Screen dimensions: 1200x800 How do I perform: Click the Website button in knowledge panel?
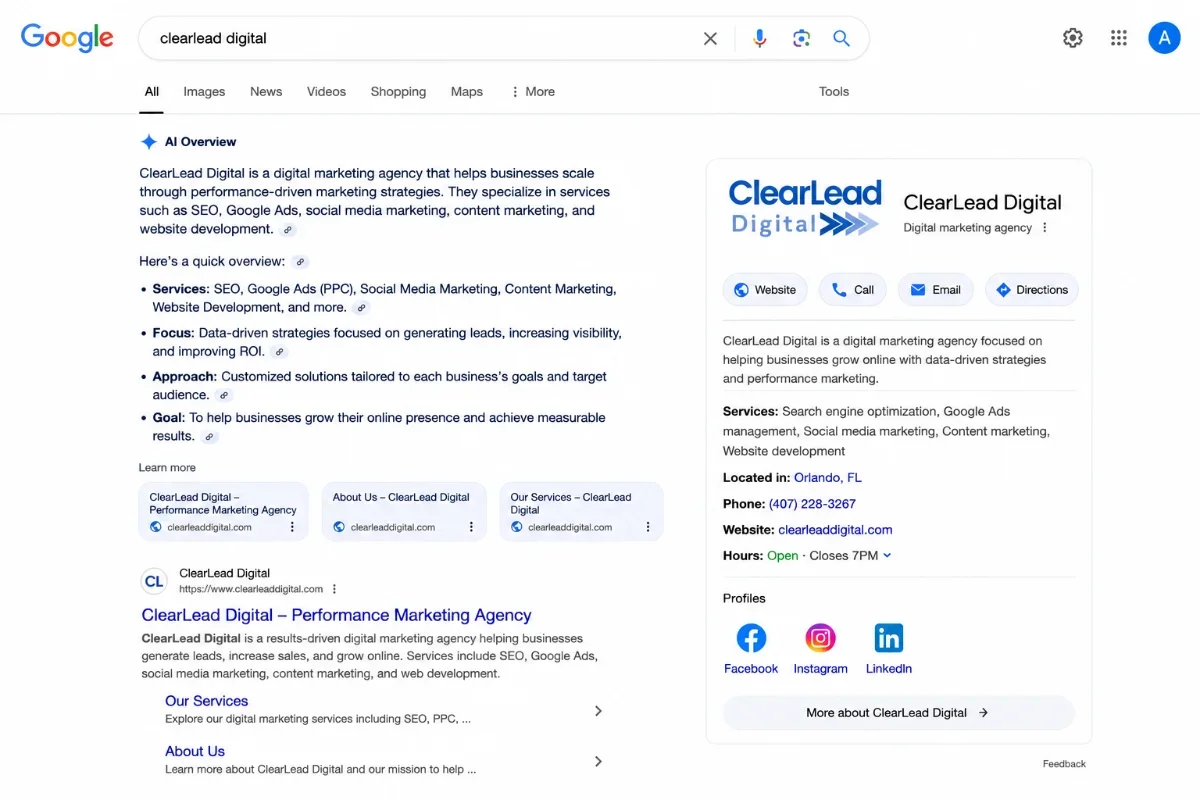tap(766, 290)
